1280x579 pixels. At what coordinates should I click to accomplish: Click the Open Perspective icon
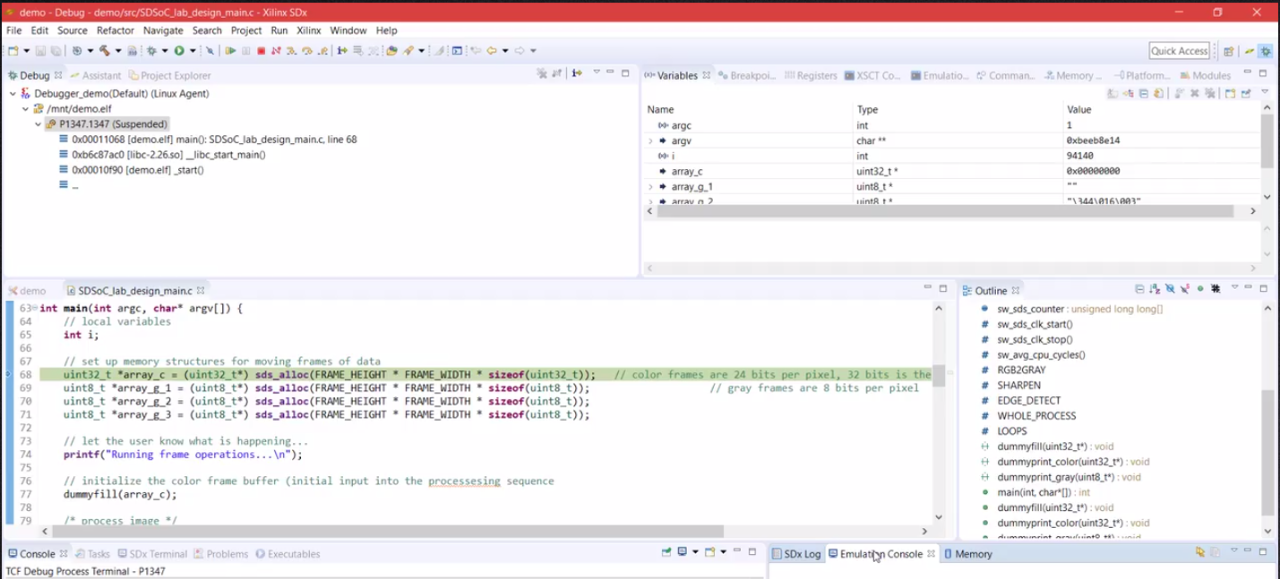pyautogui.click(x=1229, y=51)
